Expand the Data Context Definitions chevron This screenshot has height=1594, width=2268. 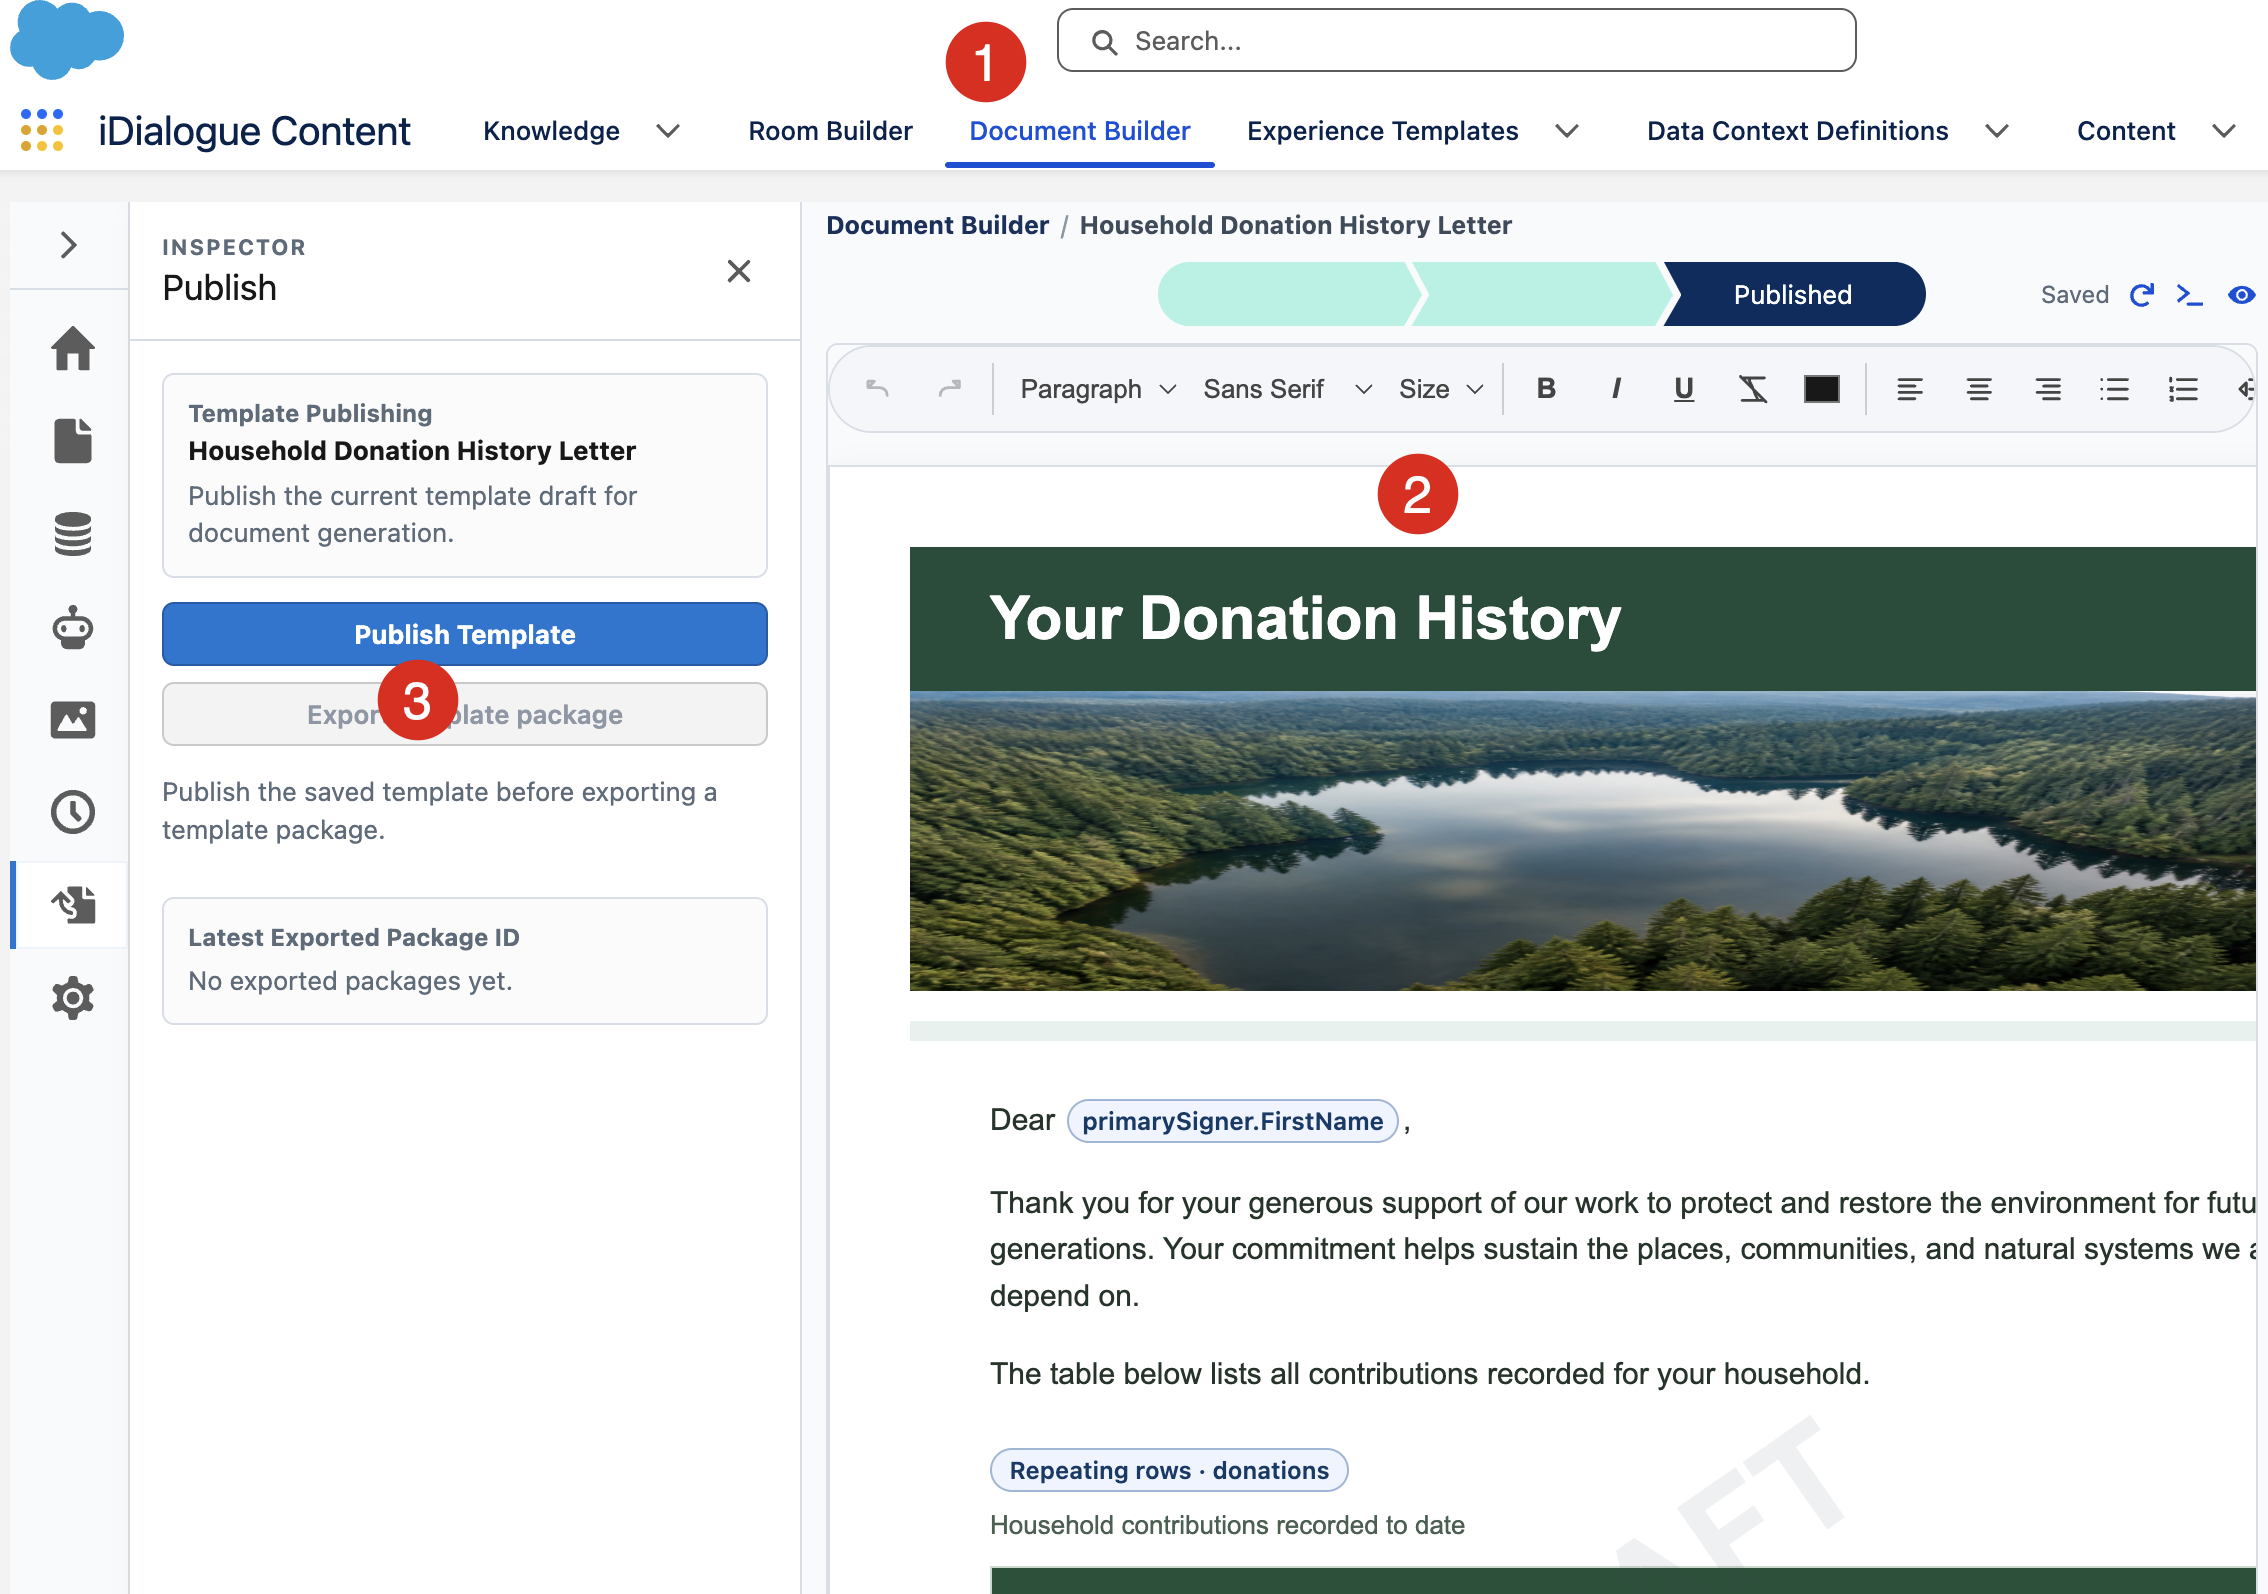pos(1997,131)
